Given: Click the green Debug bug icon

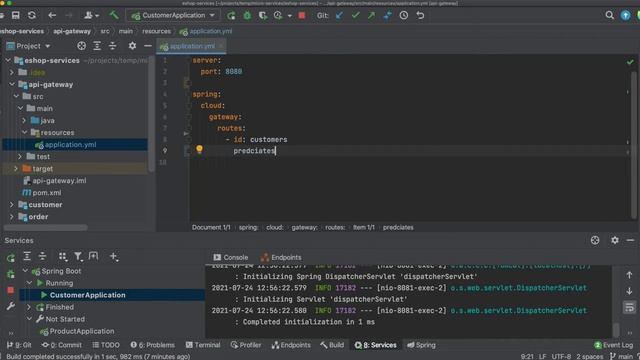Looking at the screenshot, I should coord(247,16).
